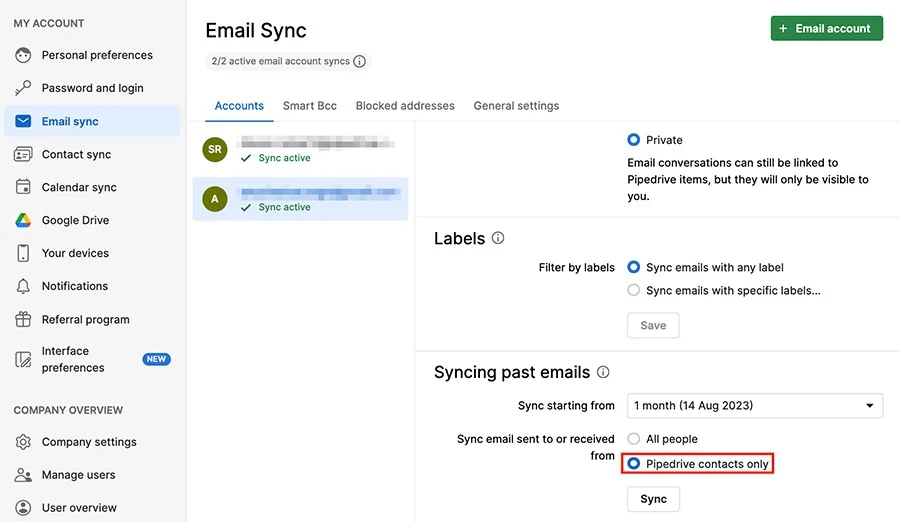Click info icon beside Labels heading
900x522 pixels.
click(498, 238)
